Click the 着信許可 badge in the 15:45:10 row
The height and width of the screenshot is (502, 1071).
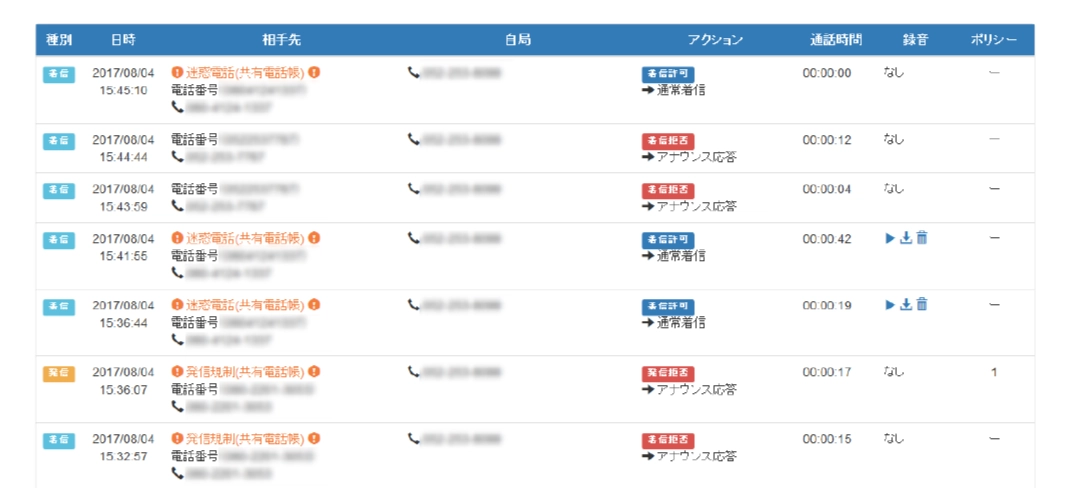[668, 74]
